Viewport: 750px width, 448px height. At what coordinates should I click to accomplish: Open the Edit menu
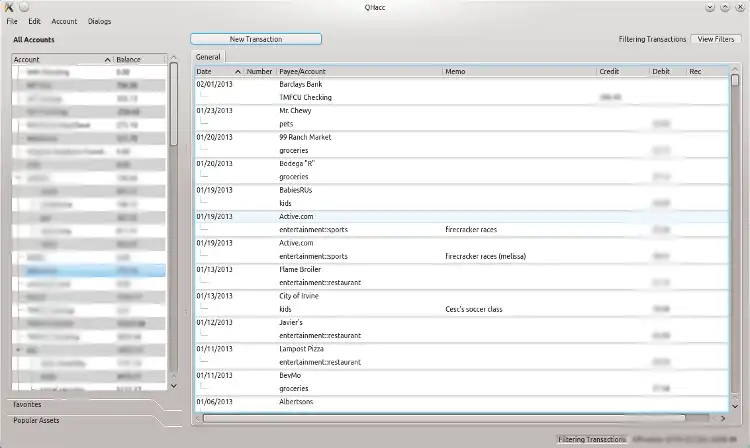34,22
